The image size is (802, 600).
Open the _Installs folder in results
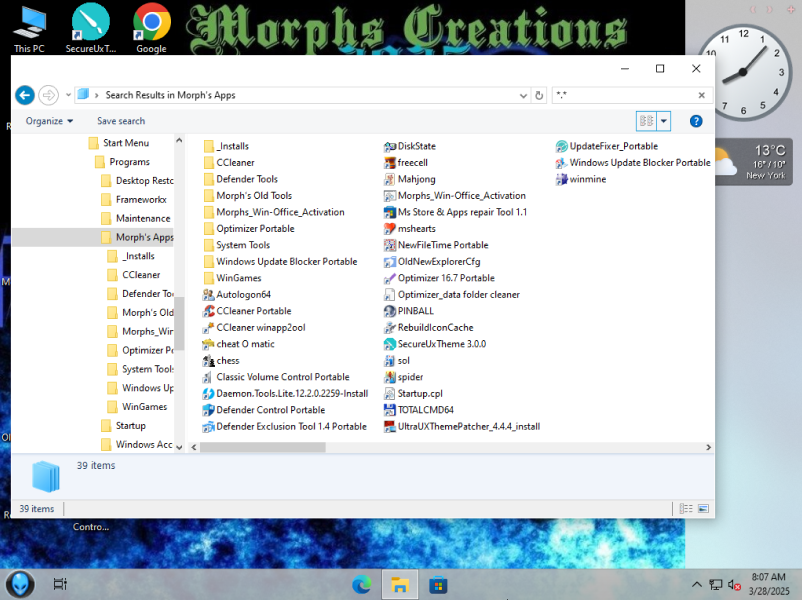(226, 146)
